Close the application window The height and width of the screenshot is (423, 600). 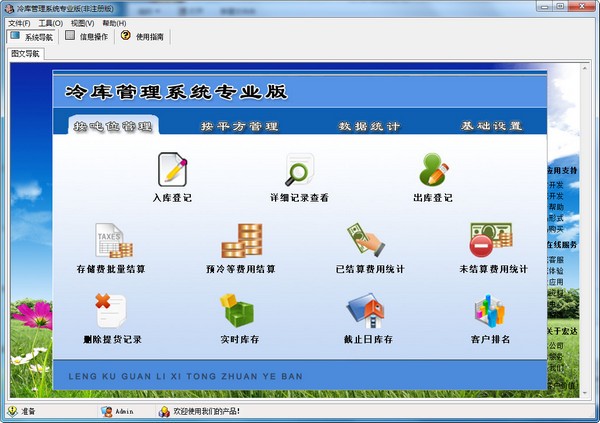pyautogui.click(x=582, y=7)
